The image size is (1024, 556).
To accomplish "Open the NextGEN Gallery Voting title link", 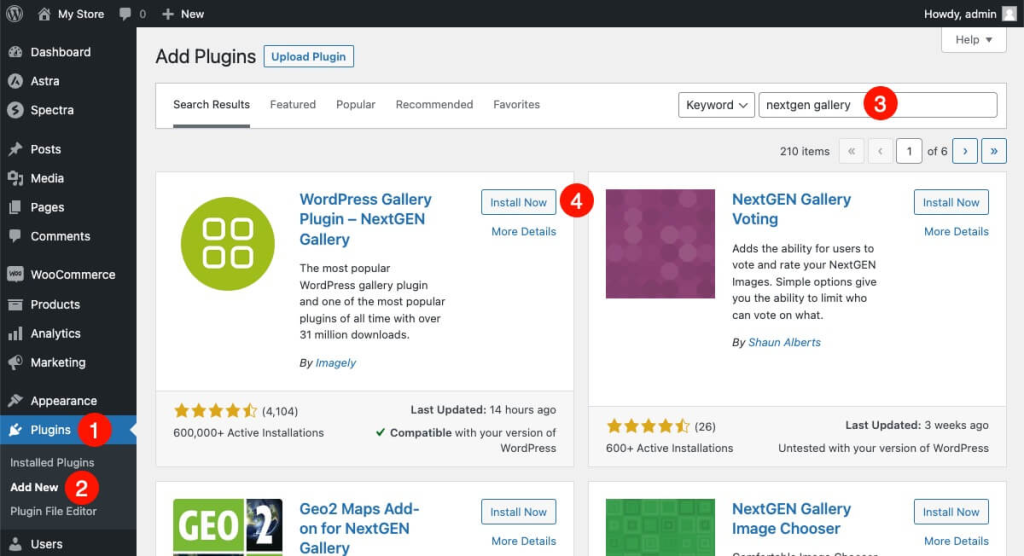I will (791, 209).
